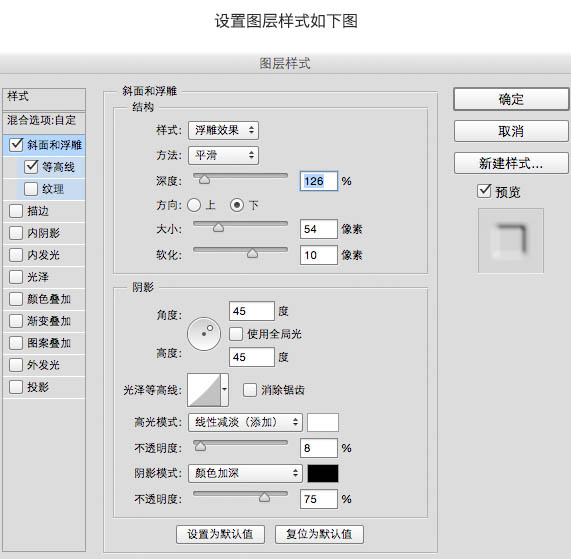Open the white highlight color swatch
The image size is (571, 559).
point(323,422)
